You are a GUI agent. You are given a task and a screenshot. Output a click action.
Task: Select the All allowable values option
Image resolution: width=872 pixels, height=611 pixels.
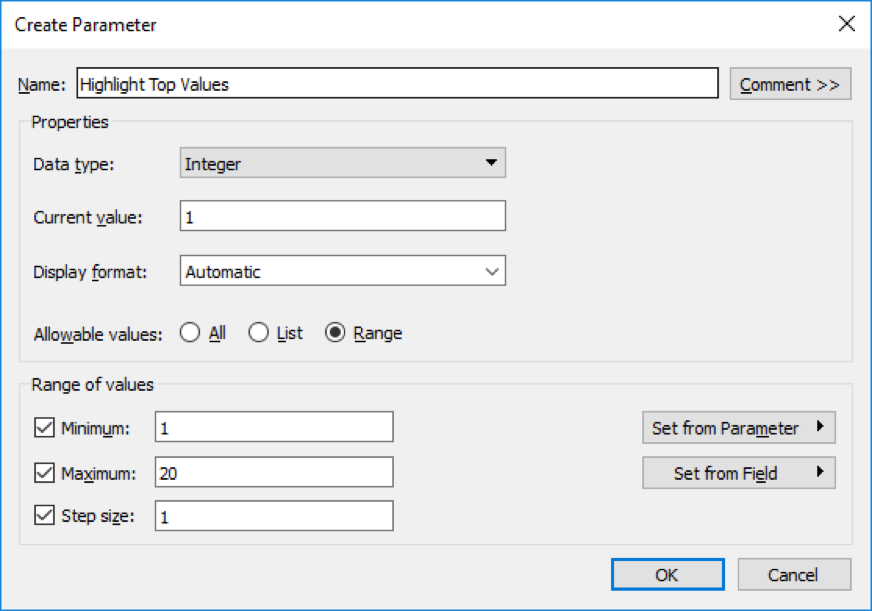(190, 332)
